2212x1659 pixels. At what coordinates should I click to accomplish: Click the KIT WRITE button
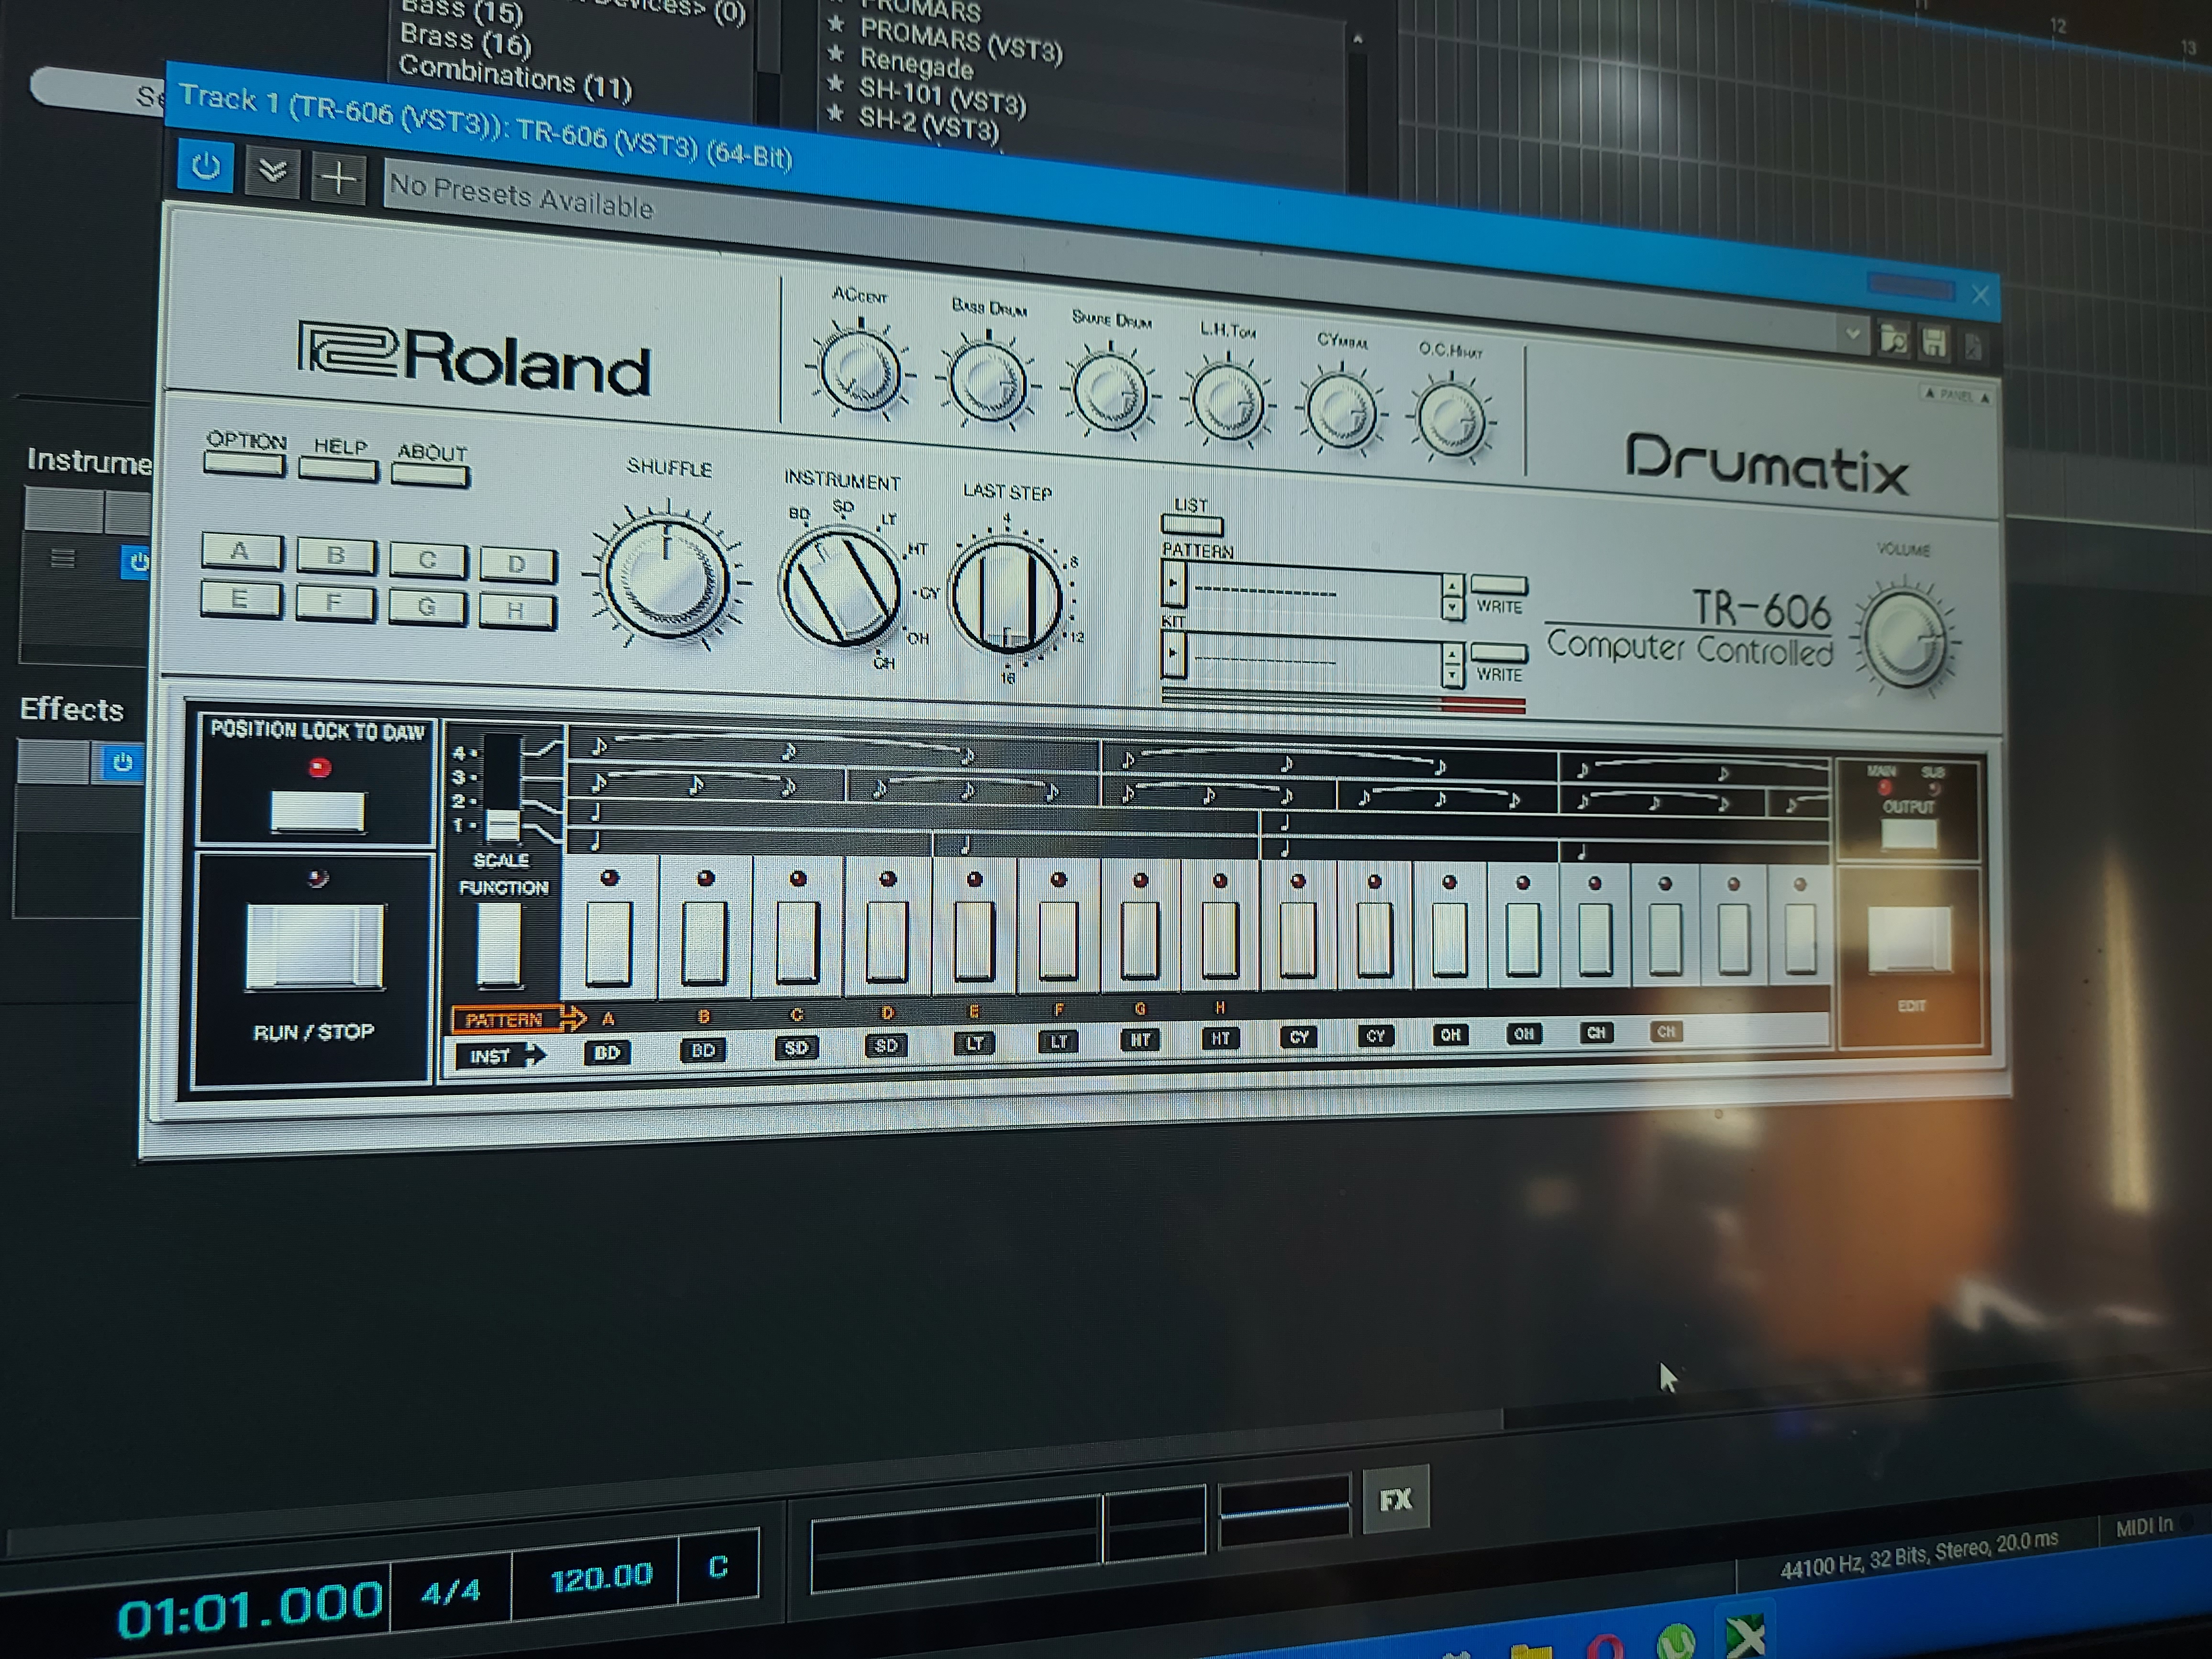[x=1499, y=654]
